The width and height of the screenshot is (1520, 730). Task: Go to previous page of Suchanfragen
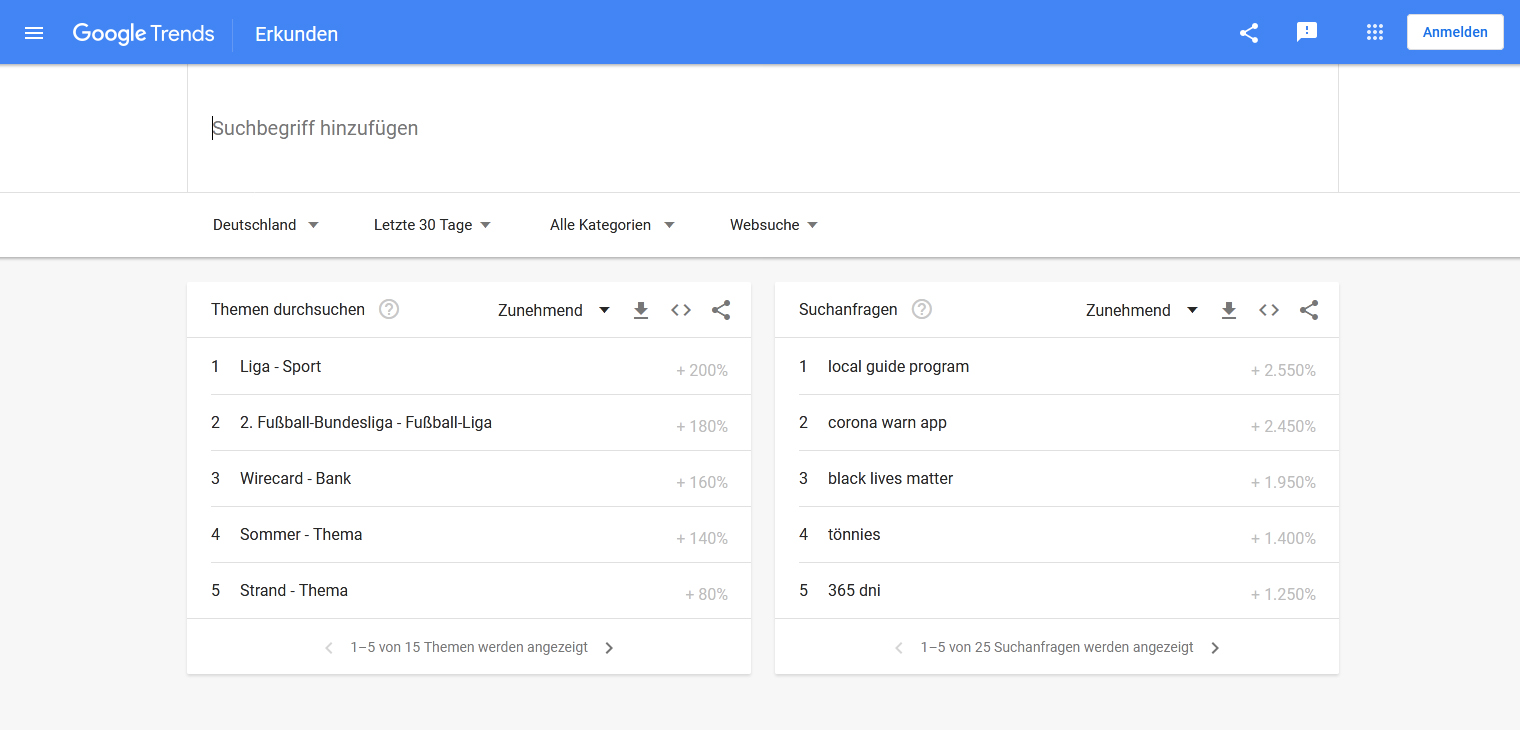(x=899, y=648)
